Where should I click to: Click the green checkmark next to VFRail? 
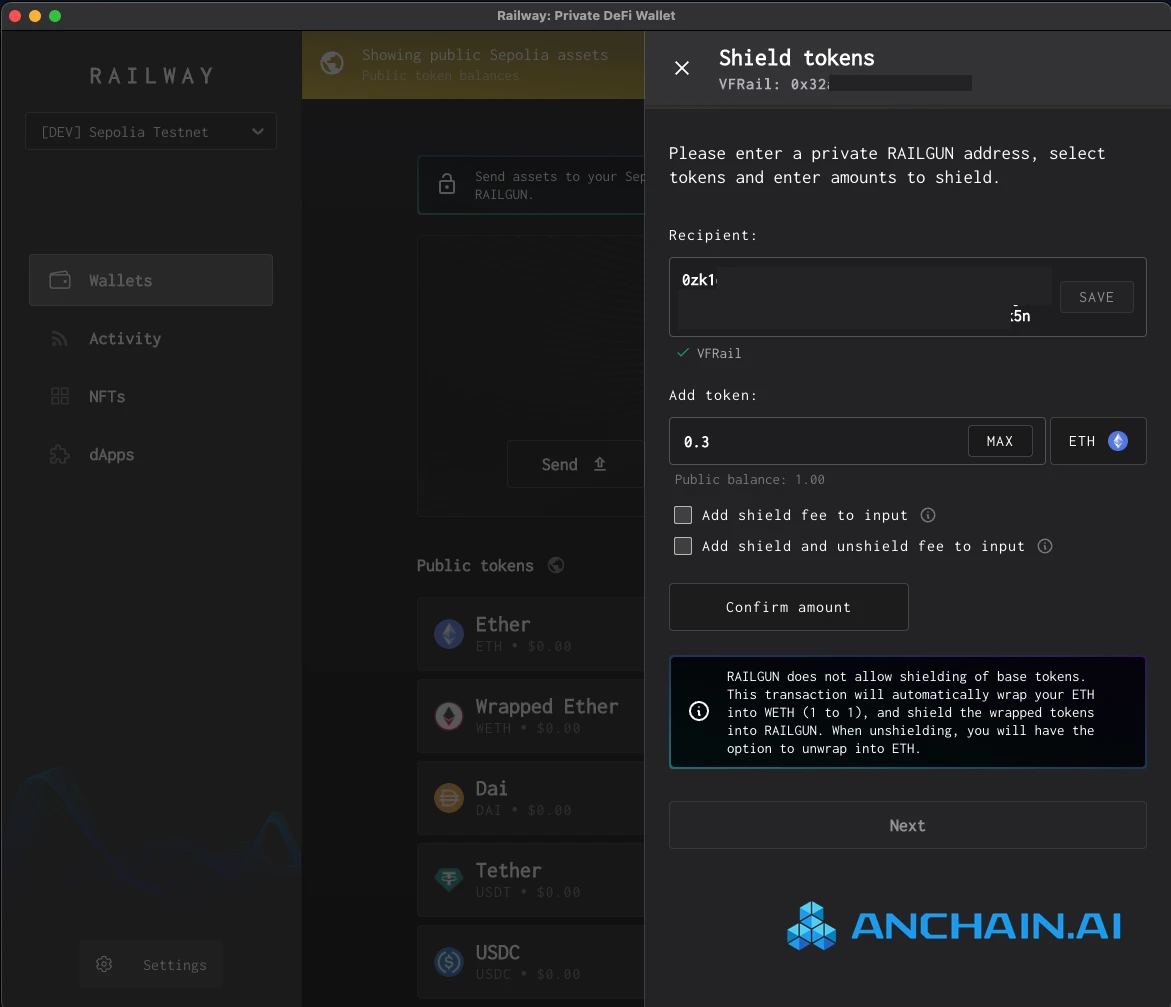pyautogui.click(x=683, y=353)
